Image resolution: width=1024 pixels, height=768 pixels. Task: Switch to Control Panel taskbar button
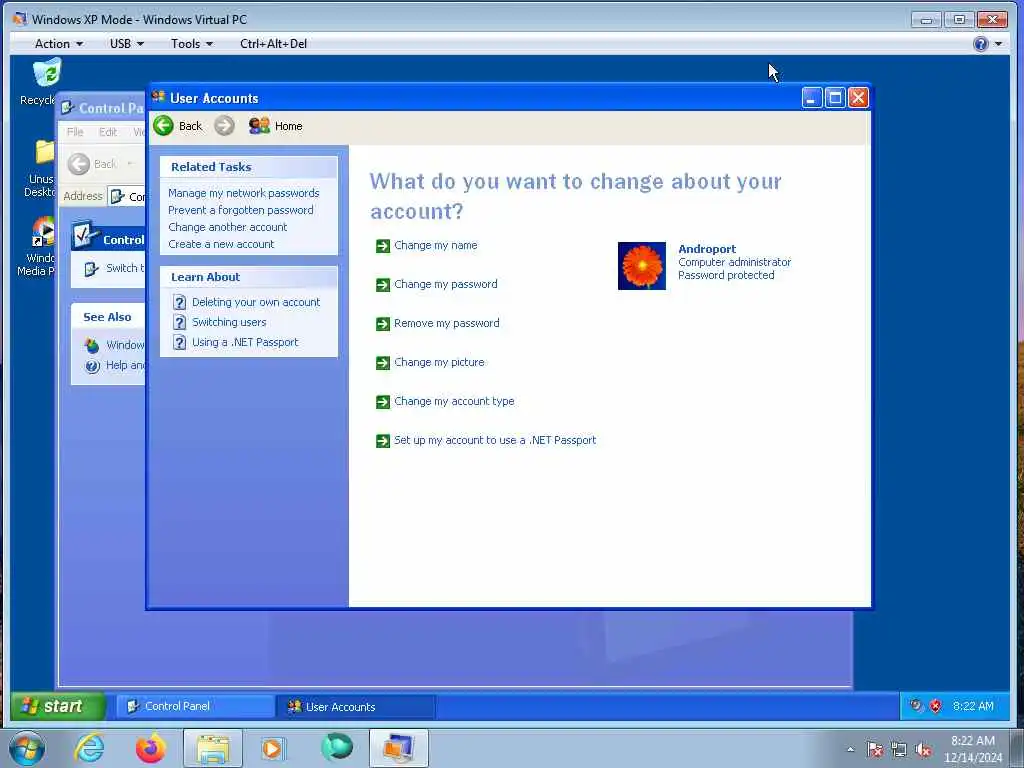pos(195,706)
